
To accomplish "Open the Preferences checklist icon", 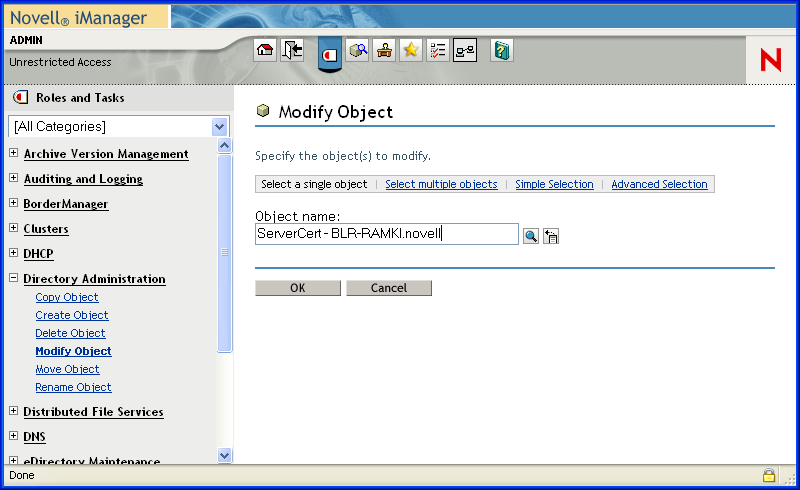I will pyautogui.click(x=438, y=50).
